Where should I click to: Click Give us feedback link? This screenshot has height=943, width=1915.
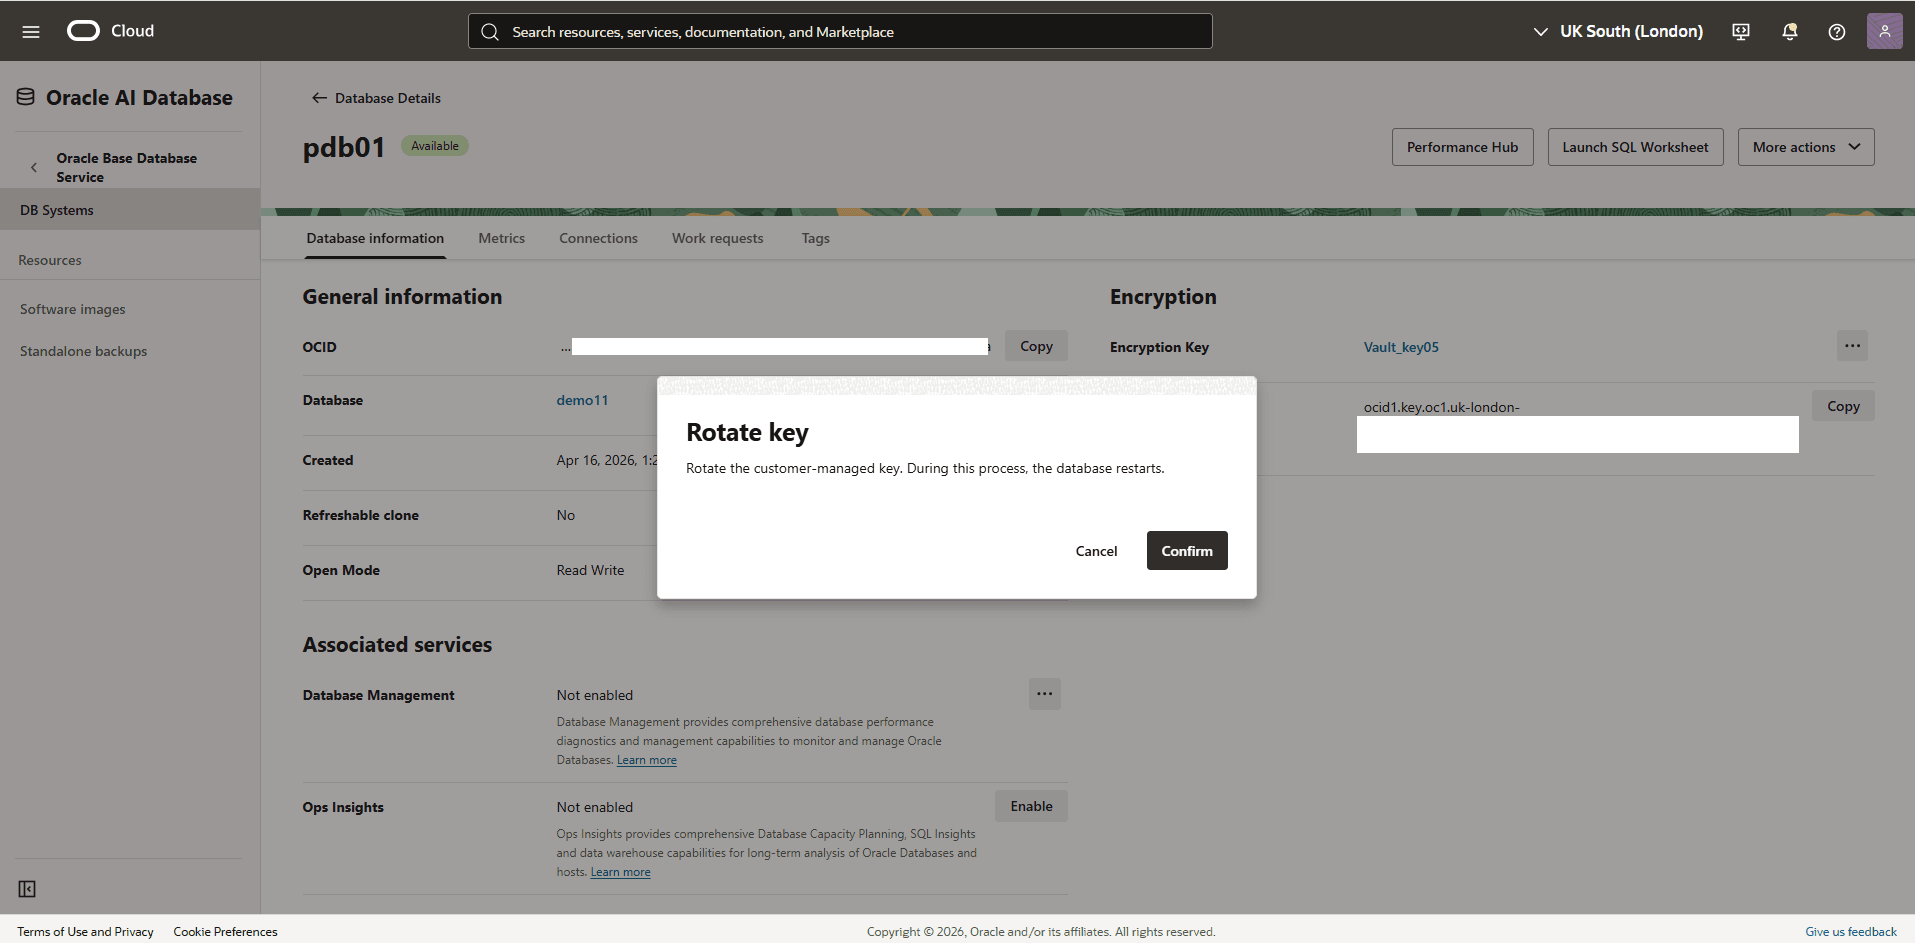1850,931
